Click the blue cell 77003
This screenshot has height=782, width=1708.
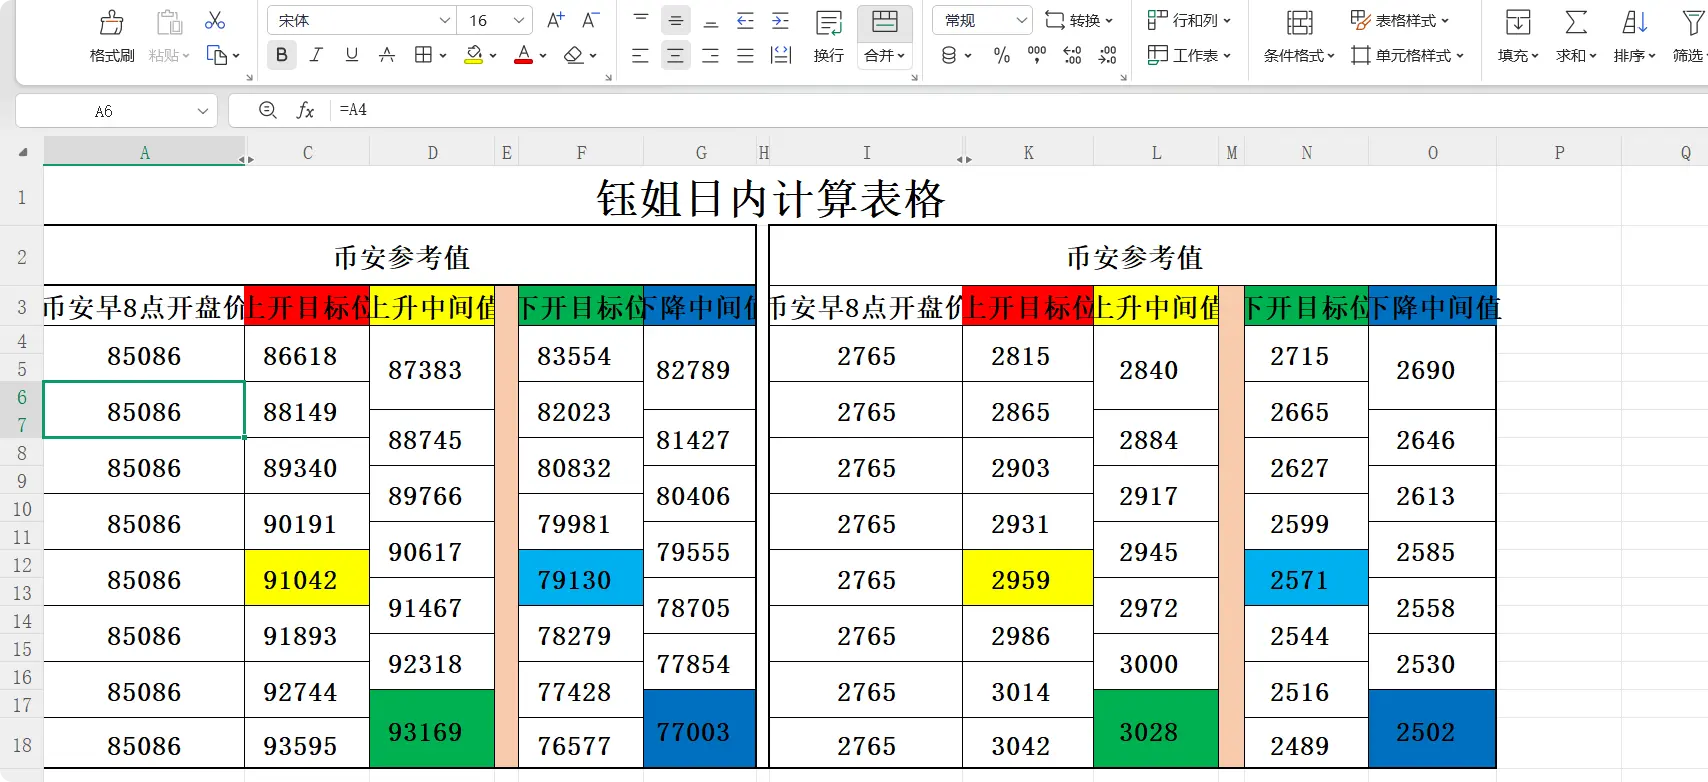(x=699, y=730)
